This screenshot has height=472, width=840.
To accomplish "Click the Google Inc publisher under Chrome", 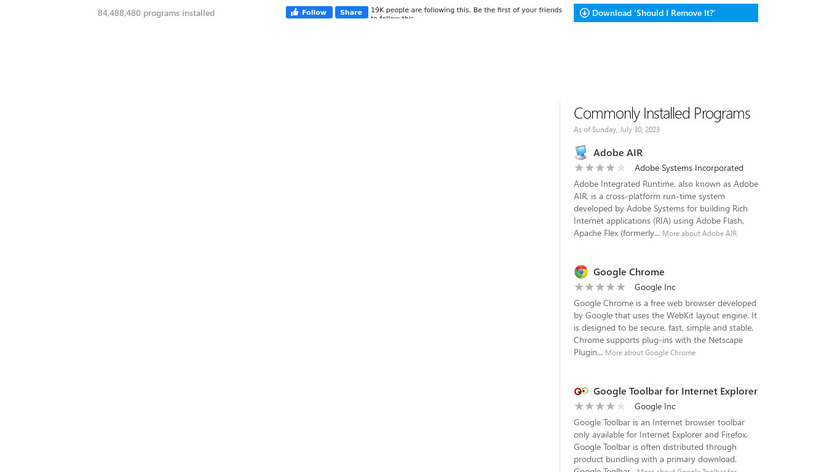I will point(655,287).
